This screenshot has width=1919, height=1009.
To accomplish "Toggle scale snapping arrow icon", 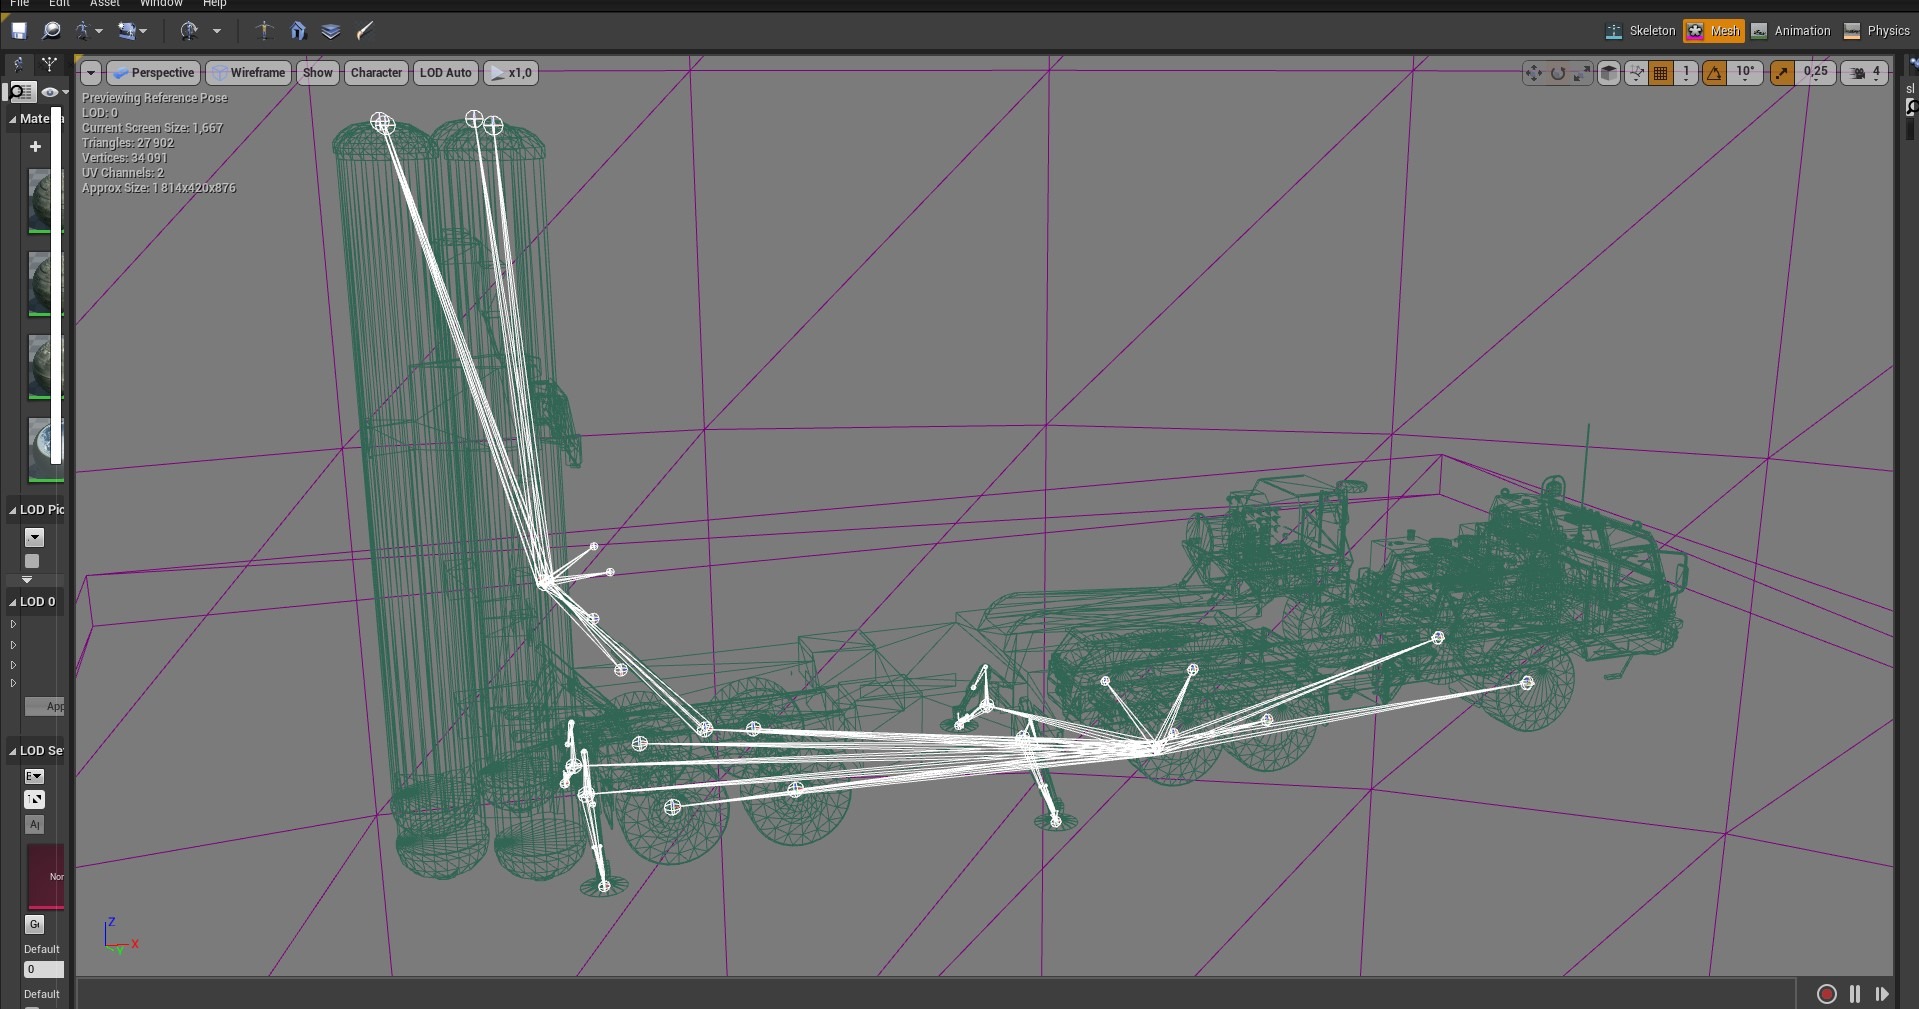I will tap(1782, 73).
